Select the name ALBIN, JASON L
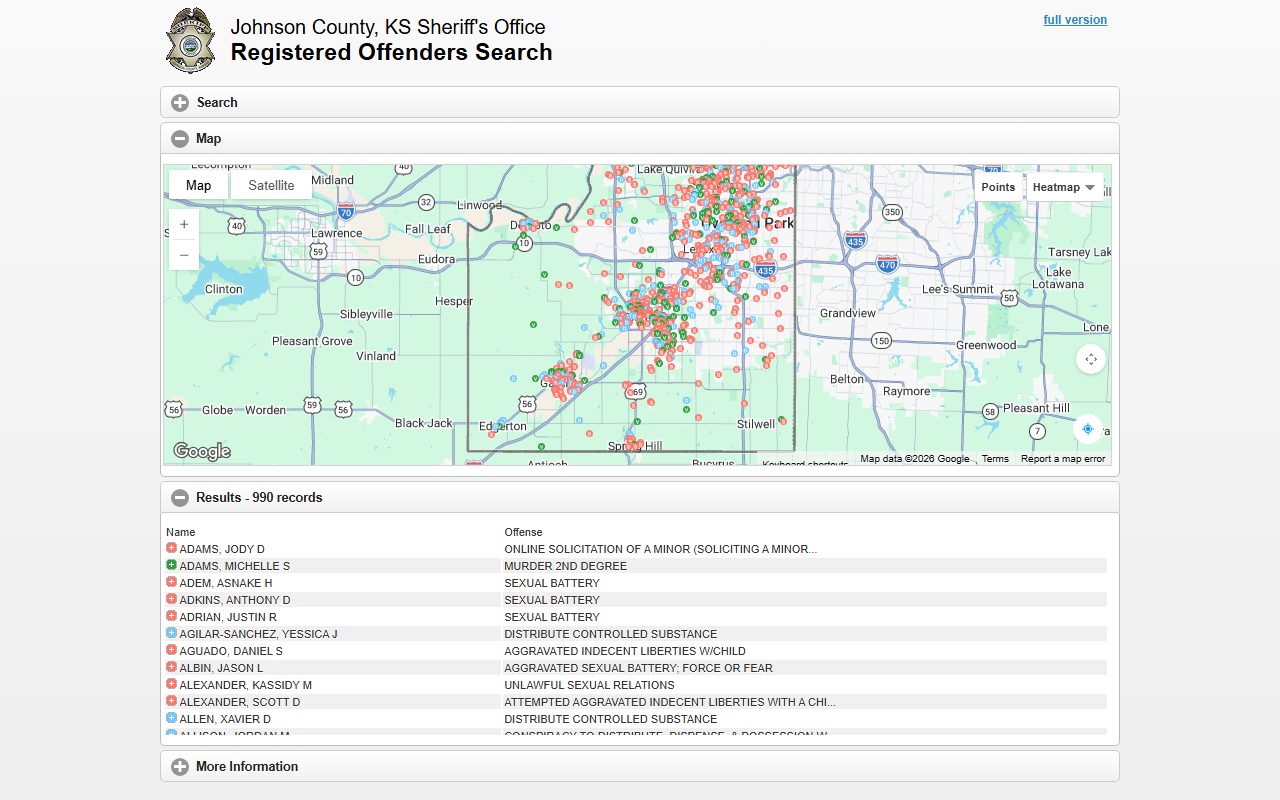The image size is (1280, 800). 221,668
